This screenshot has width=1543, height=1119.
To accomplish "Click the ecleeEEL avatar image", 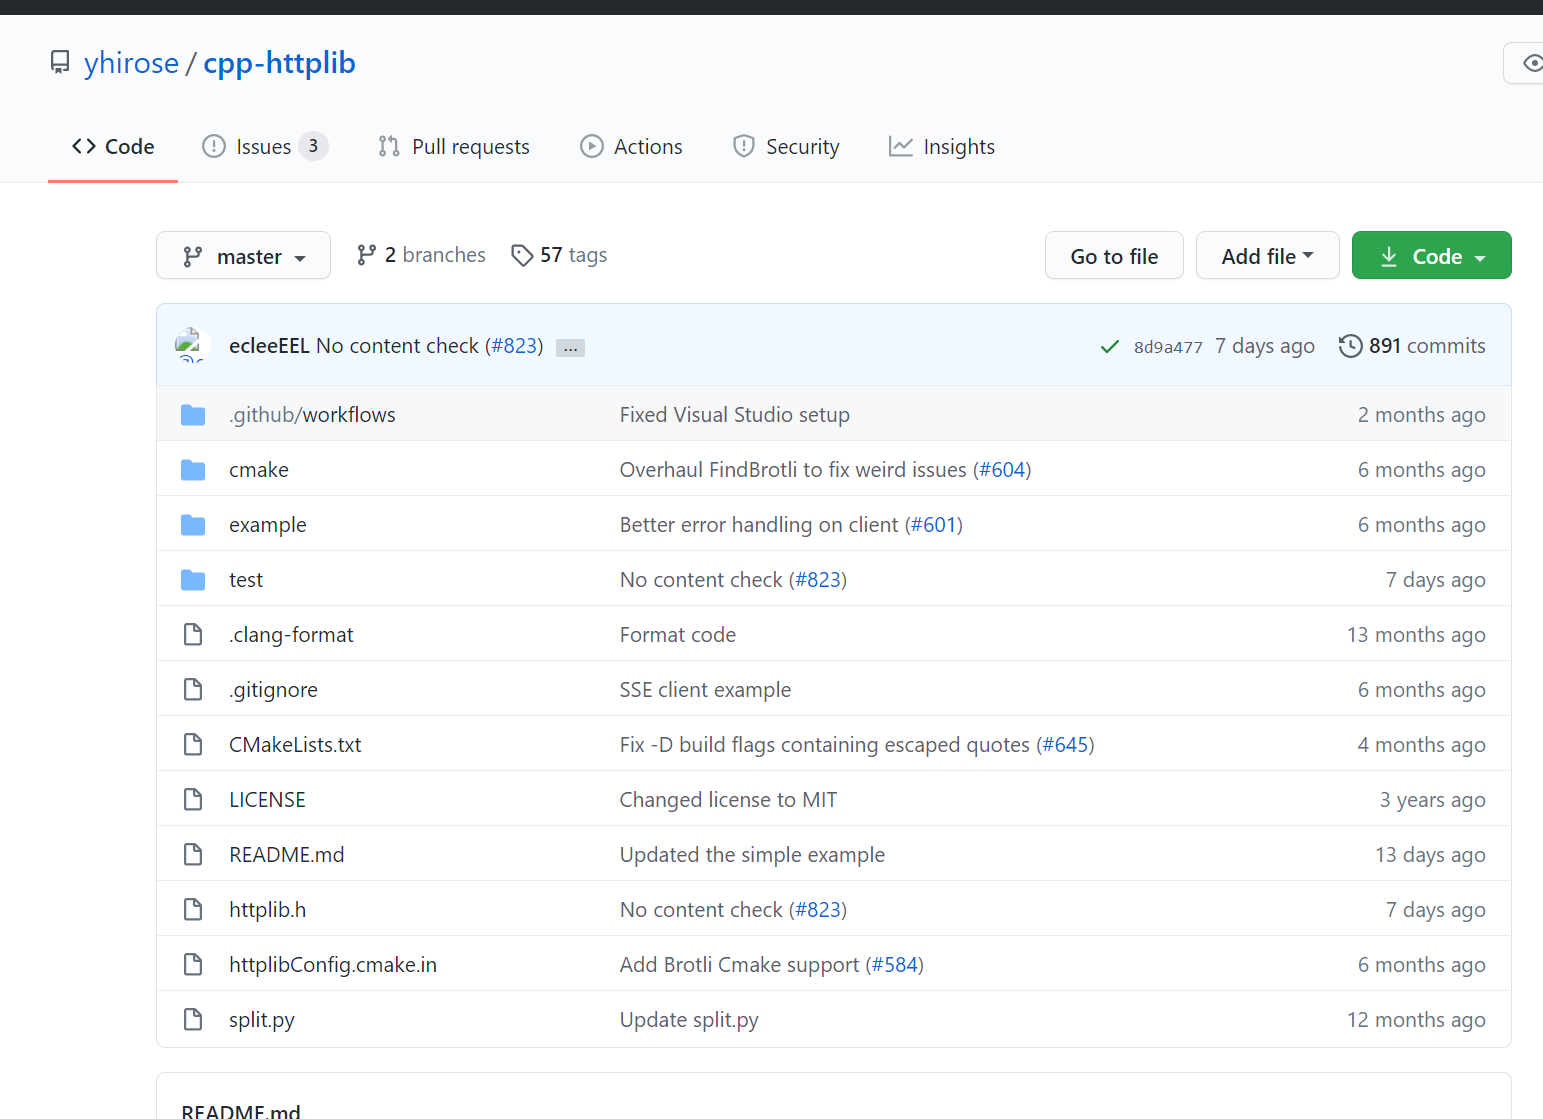I will click(190, 345).
